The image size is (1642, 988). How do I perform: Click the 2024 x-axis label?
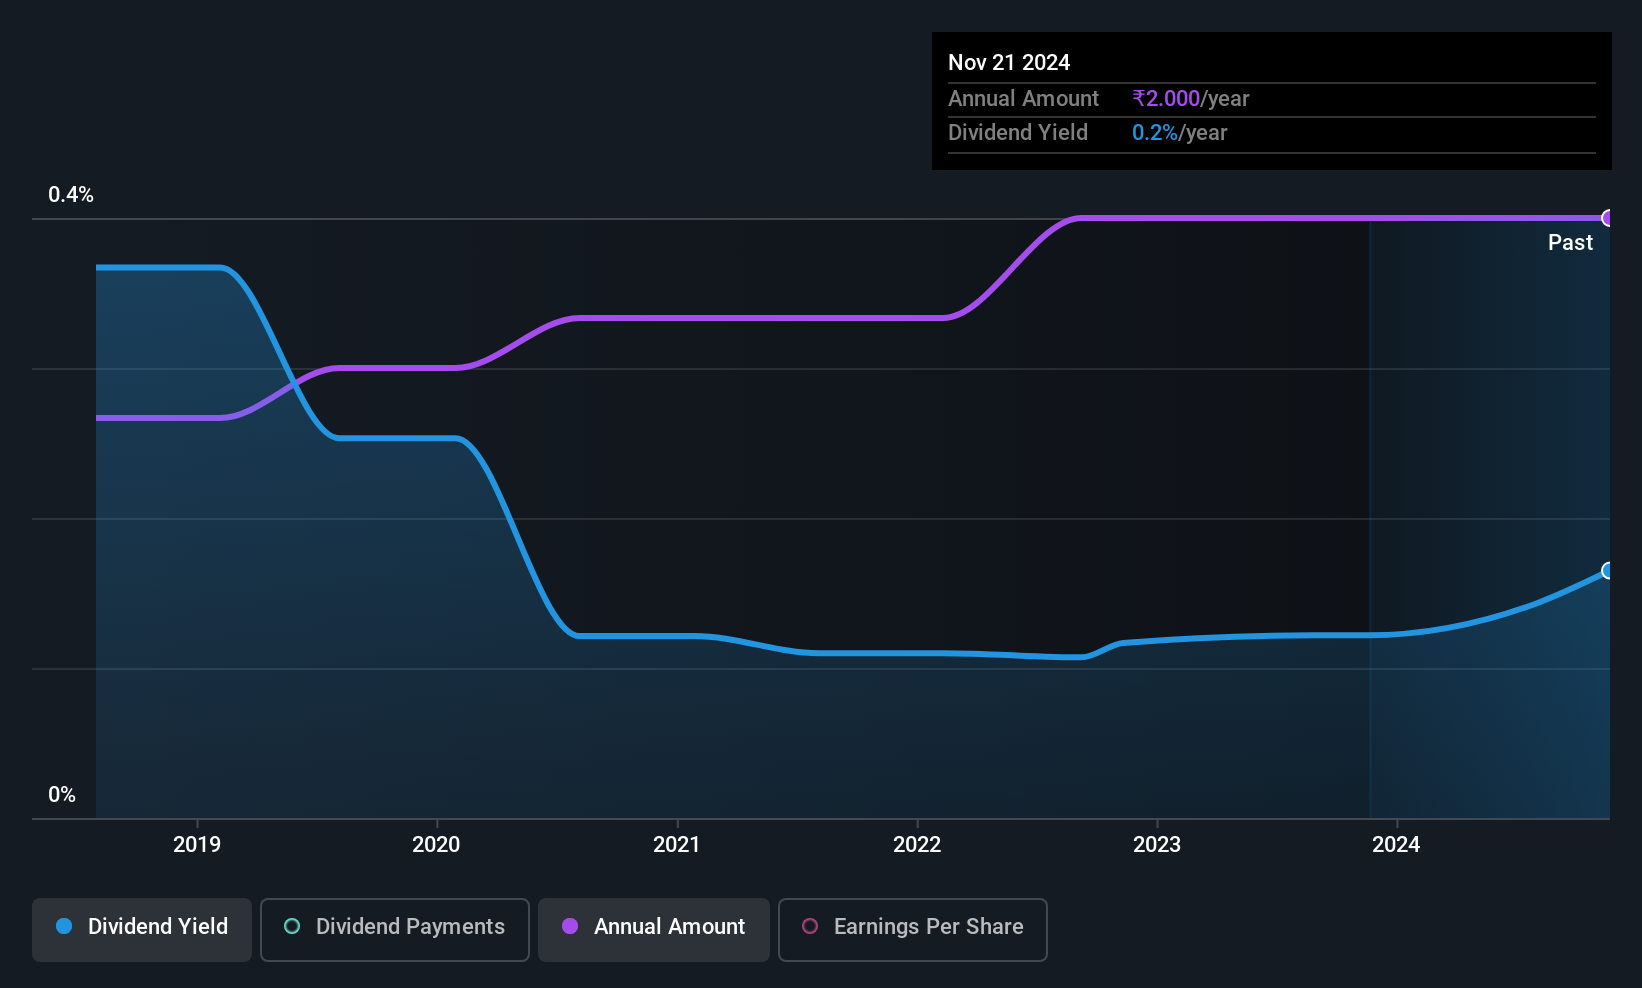click(1396, 844)
